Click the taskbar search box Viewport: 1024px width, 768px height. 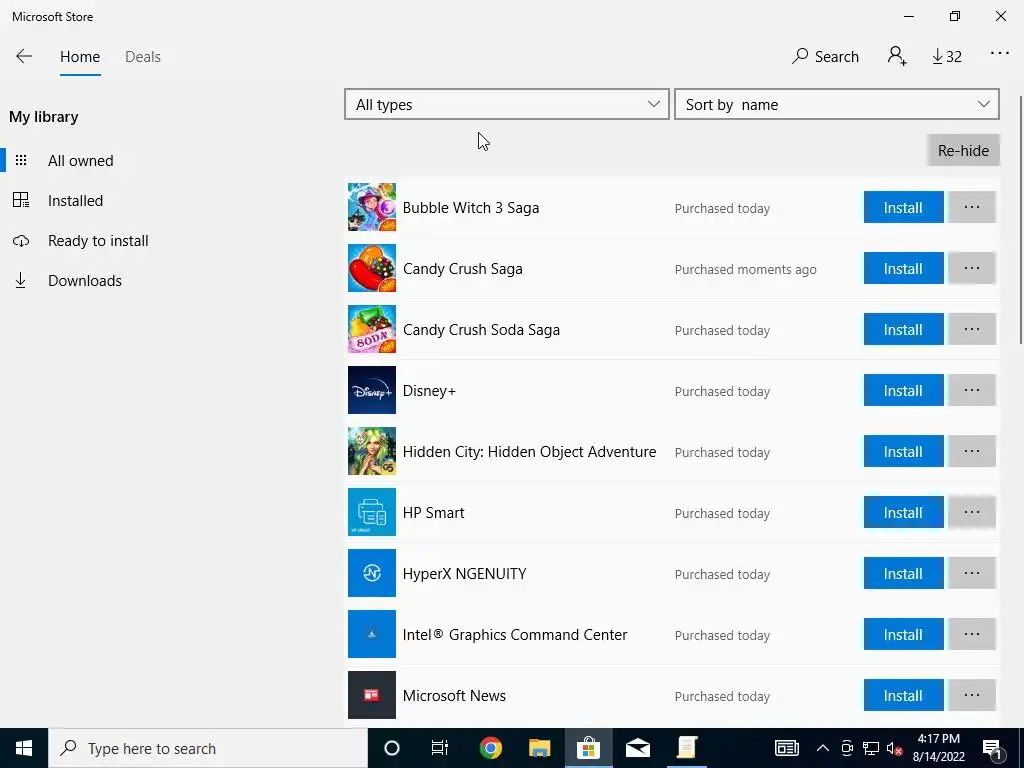pyautogui.click(x=208, y=748)
